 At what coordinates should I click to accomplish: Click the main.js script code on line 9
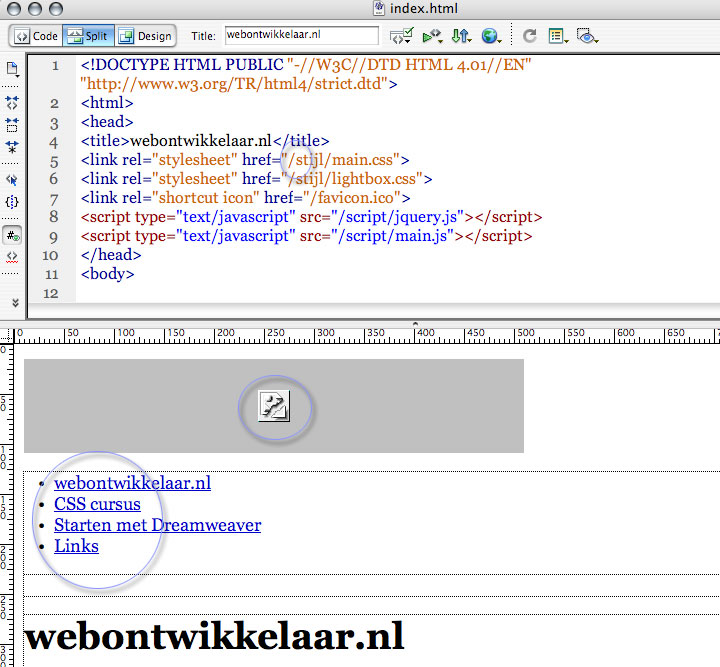coord(306,236)
